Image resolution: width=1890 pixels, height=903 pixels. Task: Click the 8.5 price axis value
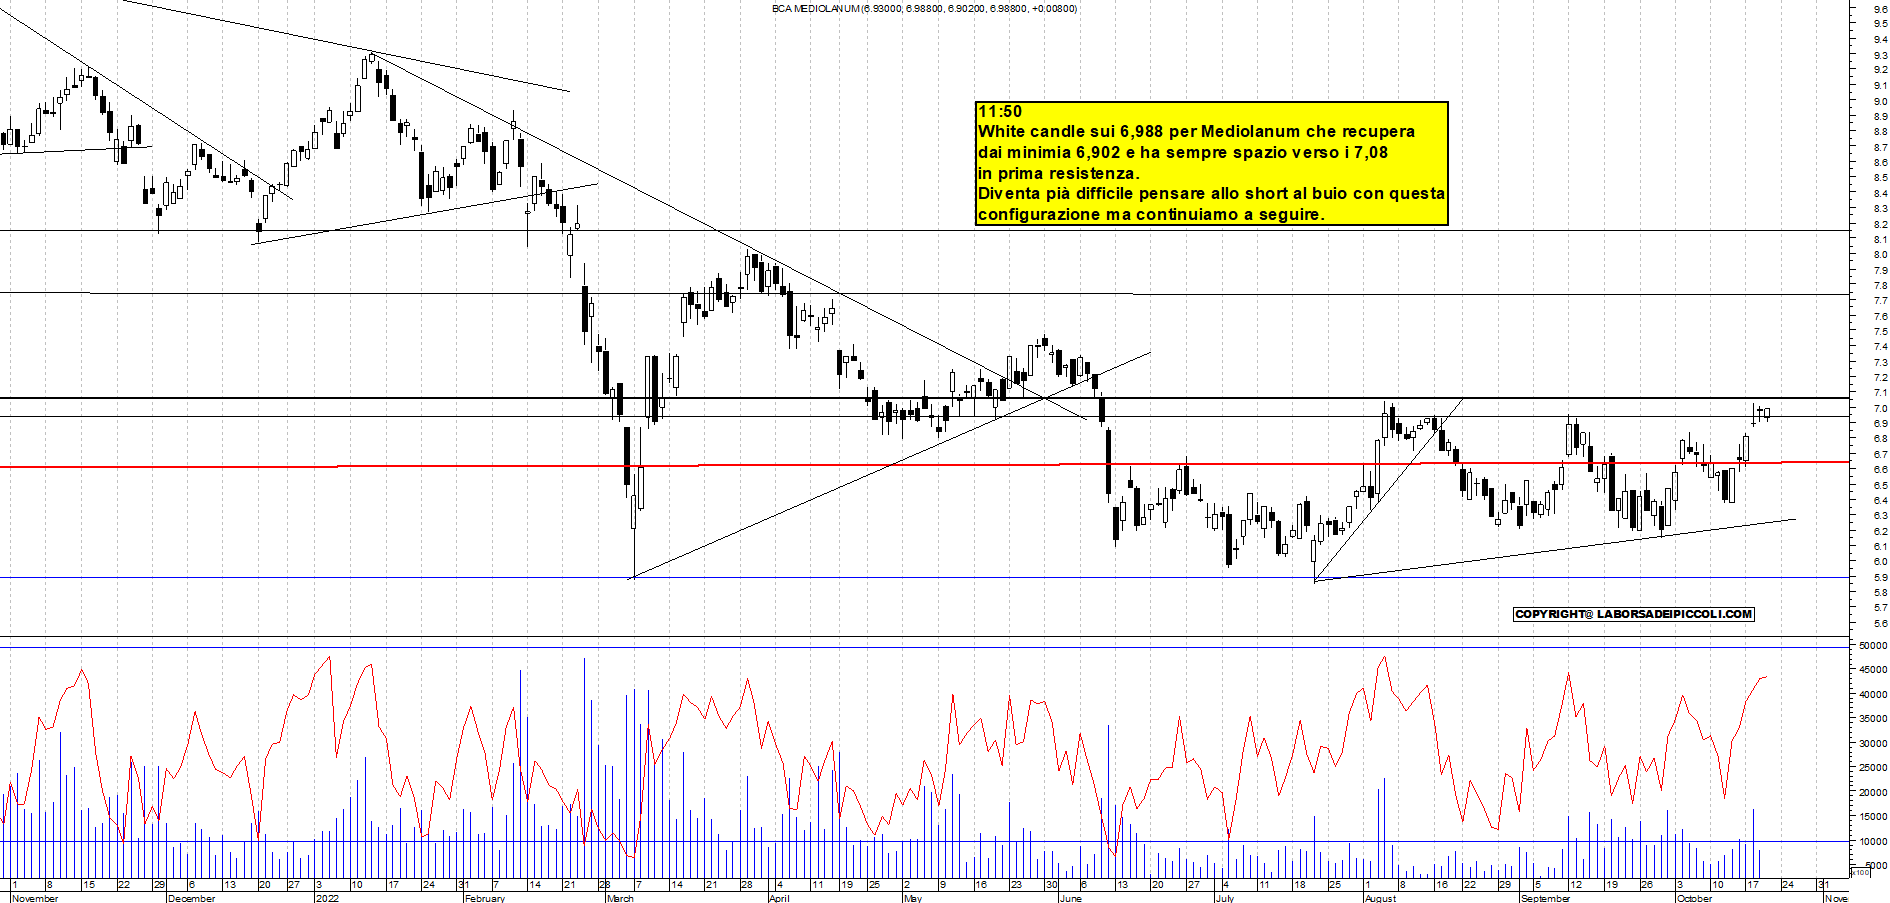(x=1880, y=178)
